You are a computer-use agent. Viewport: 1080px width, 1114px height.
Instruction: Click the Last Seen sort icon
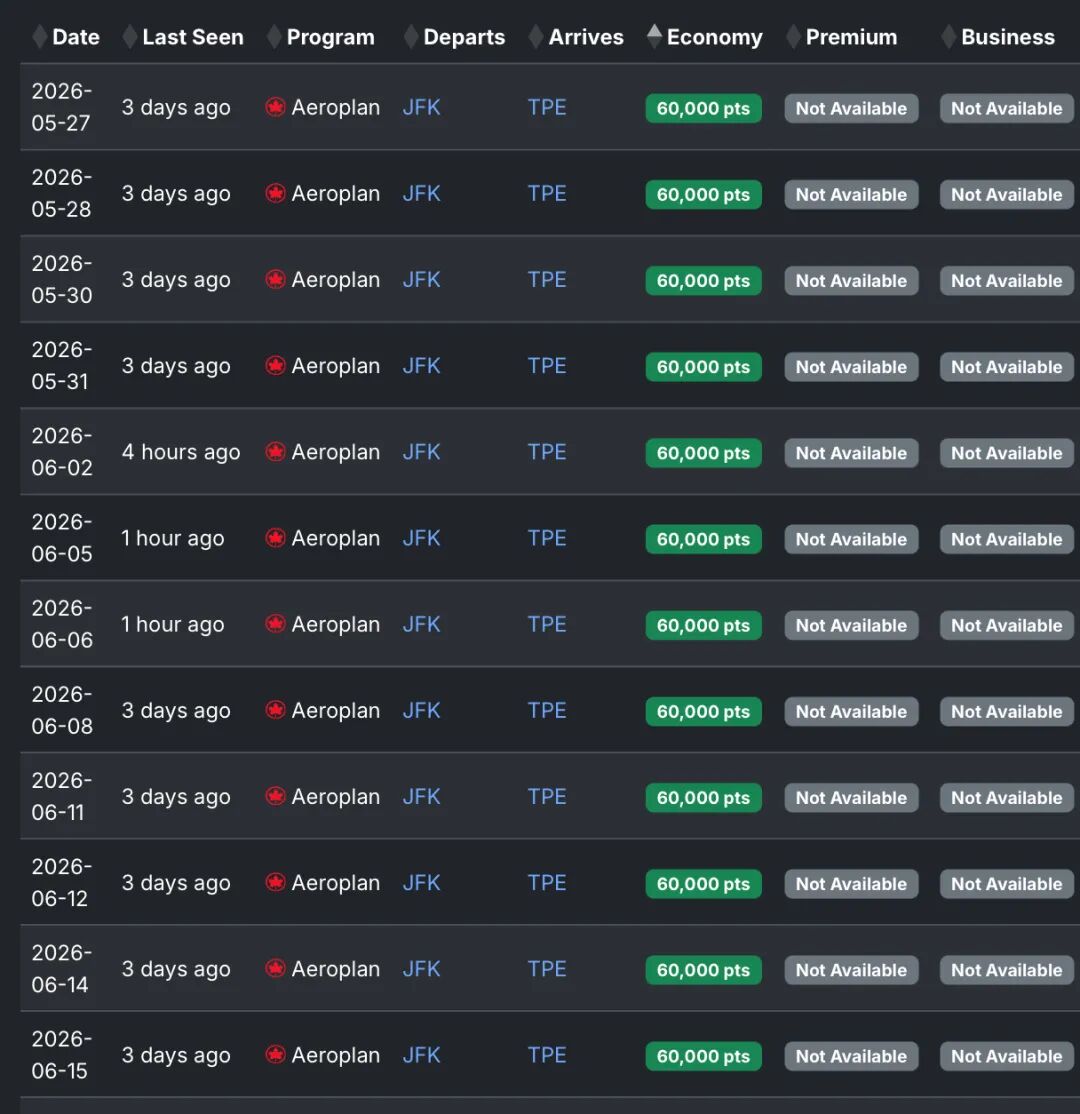[x=129, y=37]
